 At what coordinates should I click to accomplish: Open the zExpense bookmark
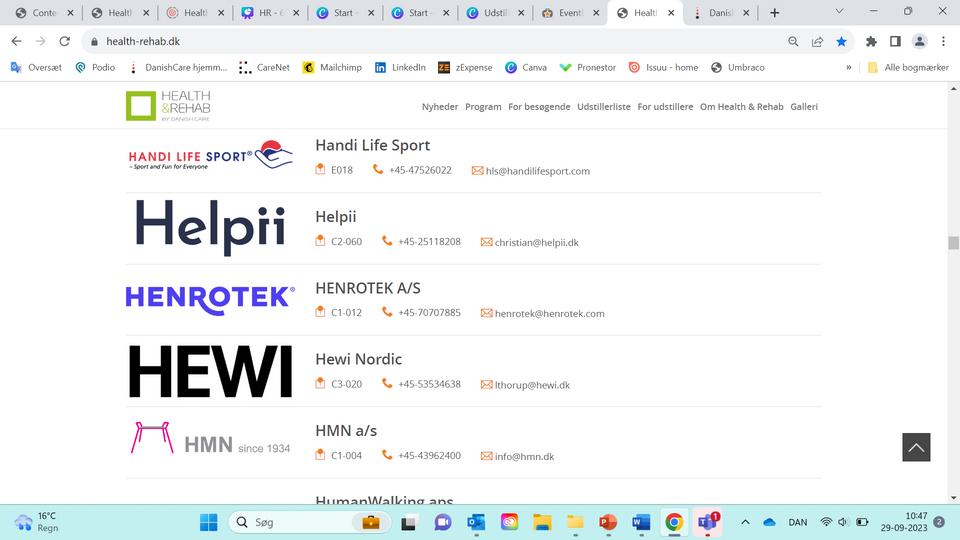click(465, 67)
